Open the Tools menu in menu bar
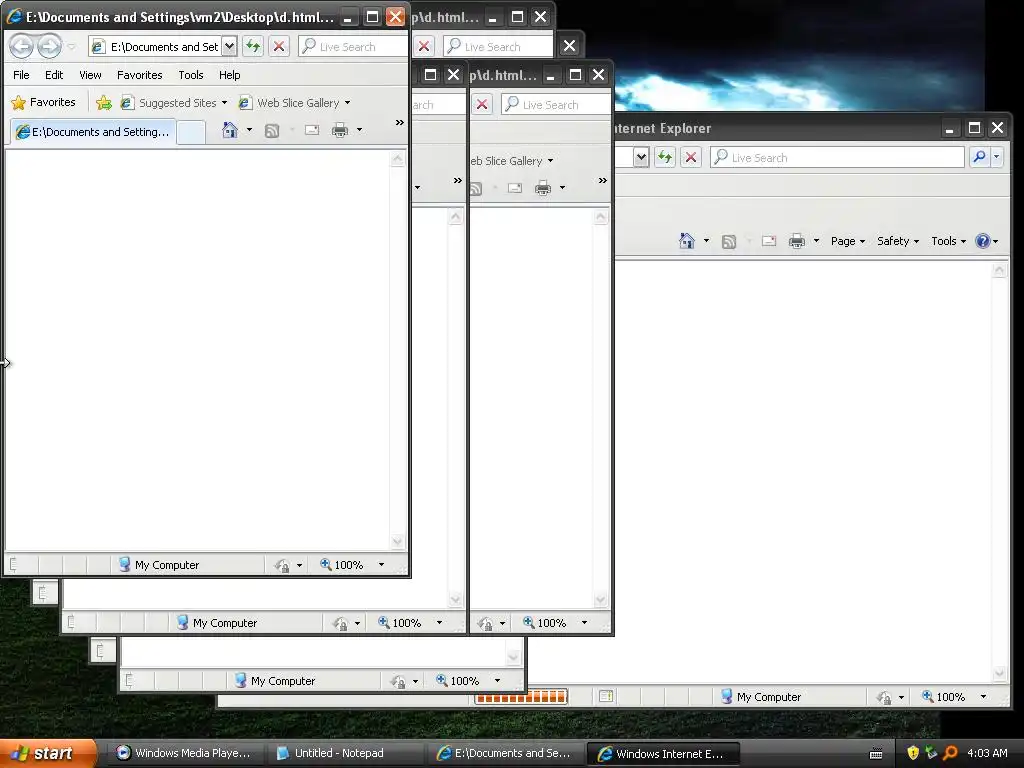1024x768 pixels. (191, 75)
